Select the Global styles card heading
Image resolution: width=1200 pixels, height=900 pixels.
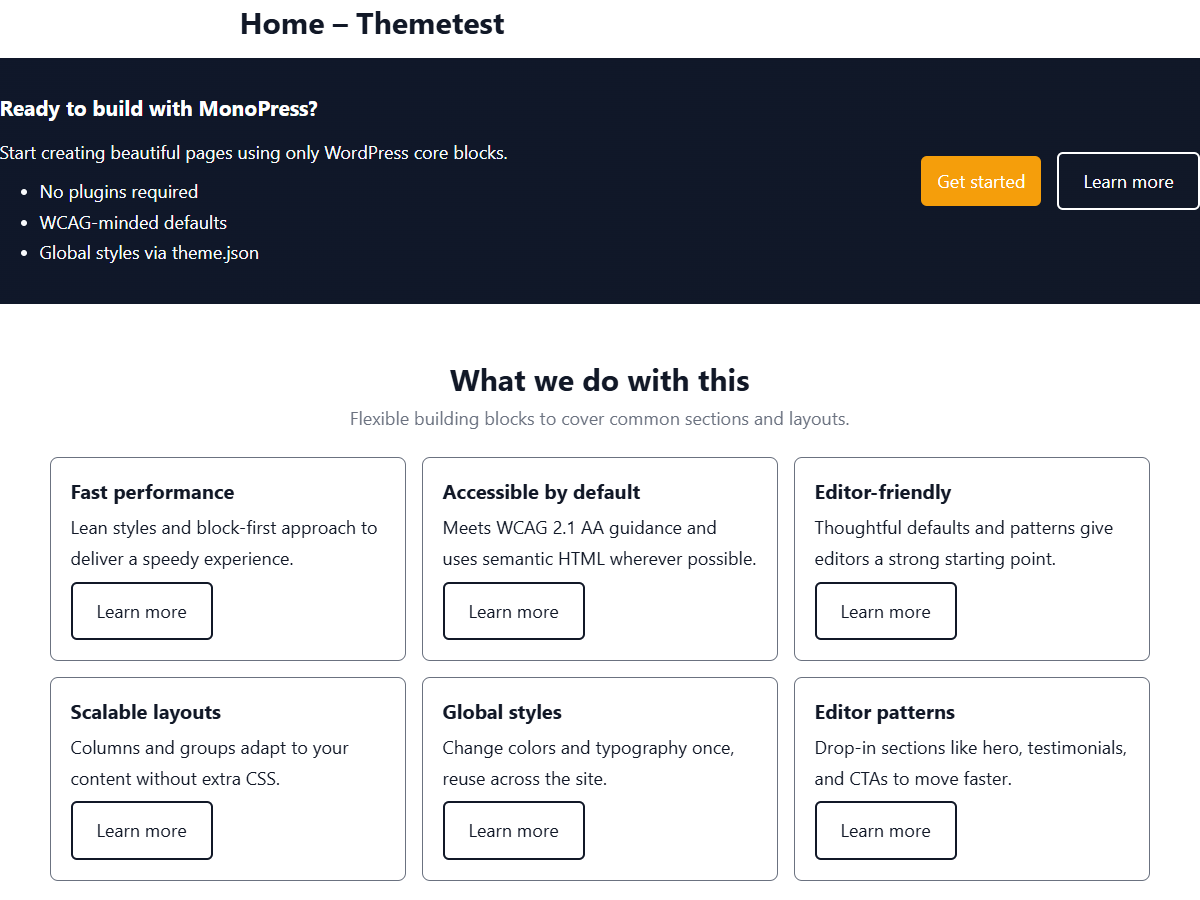click(x=502, y=712)
